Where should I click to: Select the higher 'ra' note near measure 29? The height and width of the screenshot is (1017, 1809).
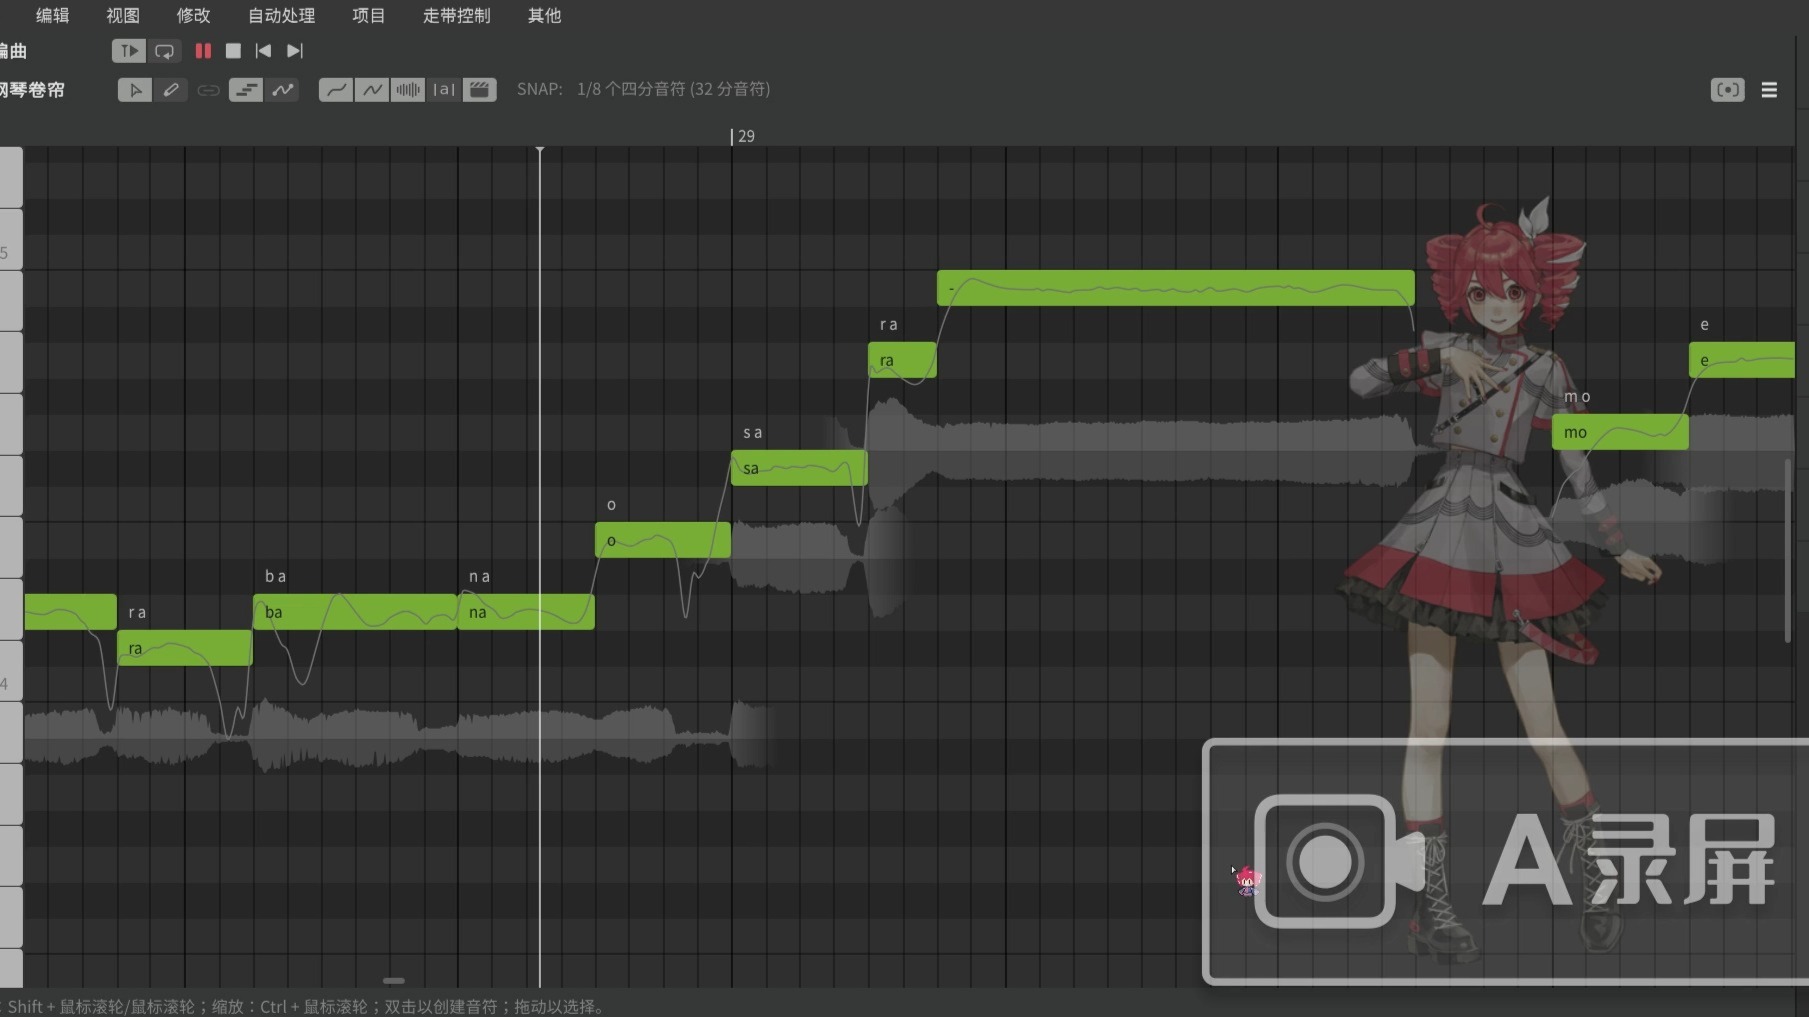902,360
